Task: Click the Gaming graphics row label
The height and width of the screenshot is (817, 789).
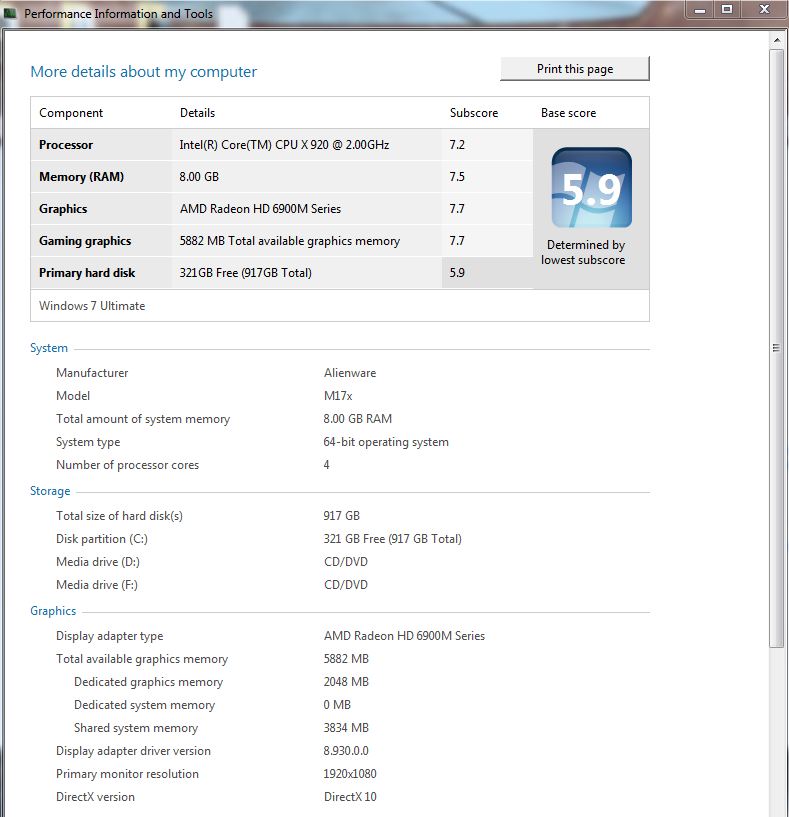Action: coord(85,241)
